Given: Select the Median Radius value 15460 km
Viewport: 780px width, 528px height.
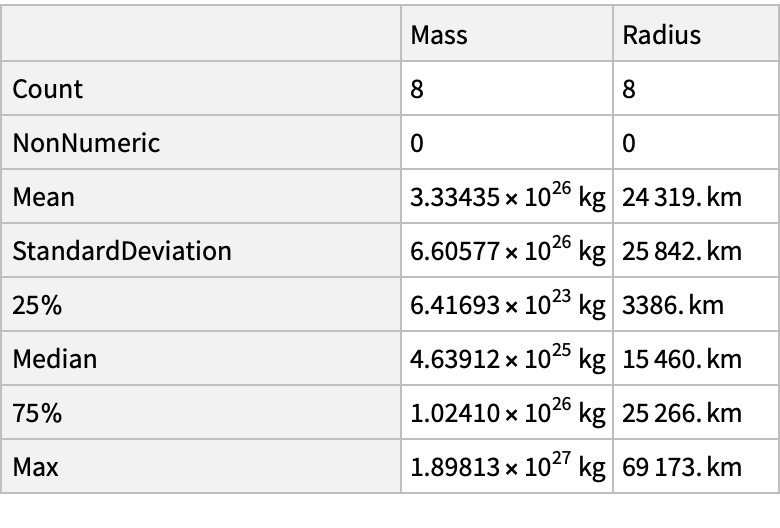Looking at the screenshot, I should (682, 358).
